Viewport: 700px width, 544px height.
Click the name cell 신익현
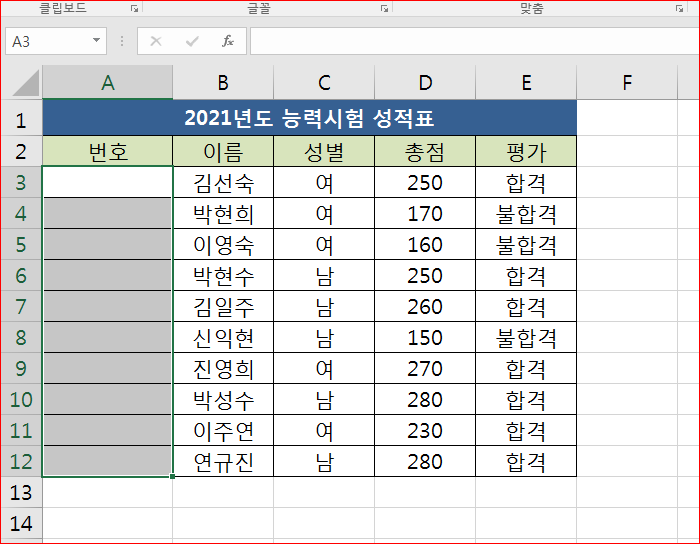pos(223,337)
